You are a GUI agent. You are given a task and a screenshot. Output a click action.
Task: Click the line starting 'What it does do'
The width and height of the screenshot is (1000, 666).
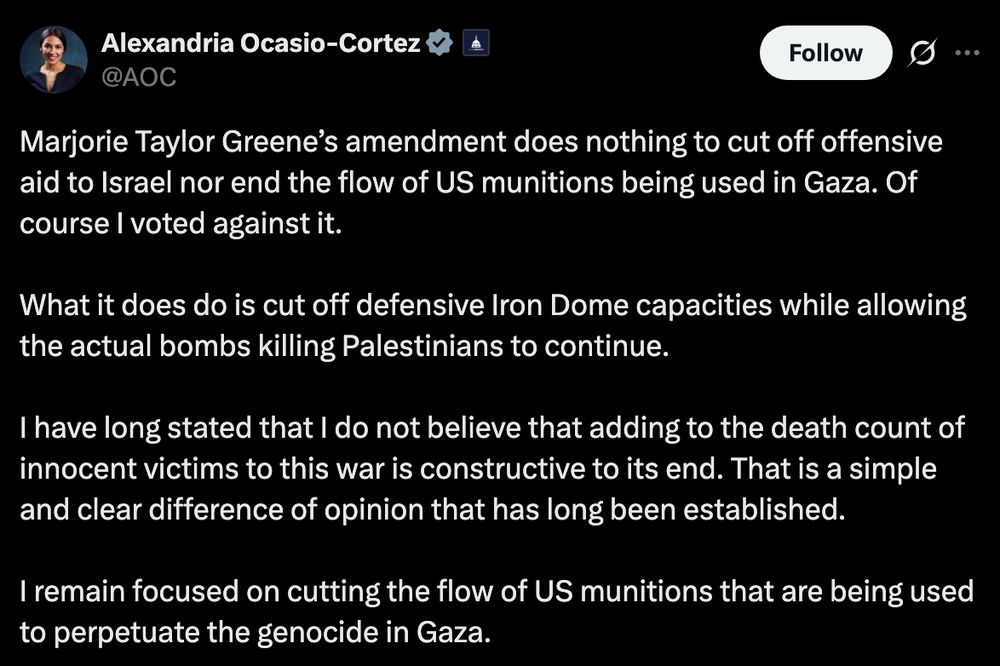pos(493,306)
